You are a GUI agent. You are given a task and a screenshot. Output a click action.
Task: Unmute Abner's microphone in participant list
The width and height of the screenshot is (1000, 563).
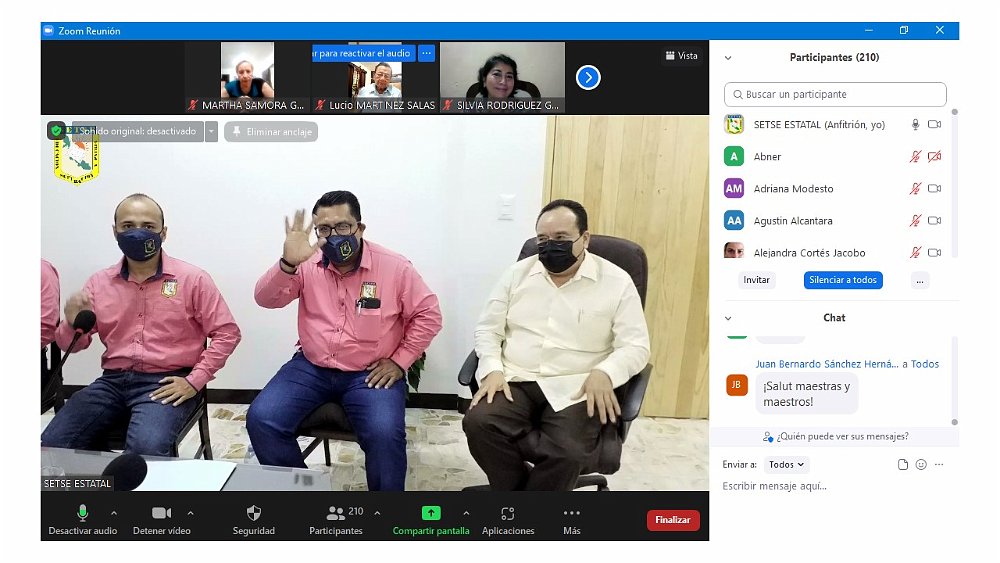[x=914, y=157]
